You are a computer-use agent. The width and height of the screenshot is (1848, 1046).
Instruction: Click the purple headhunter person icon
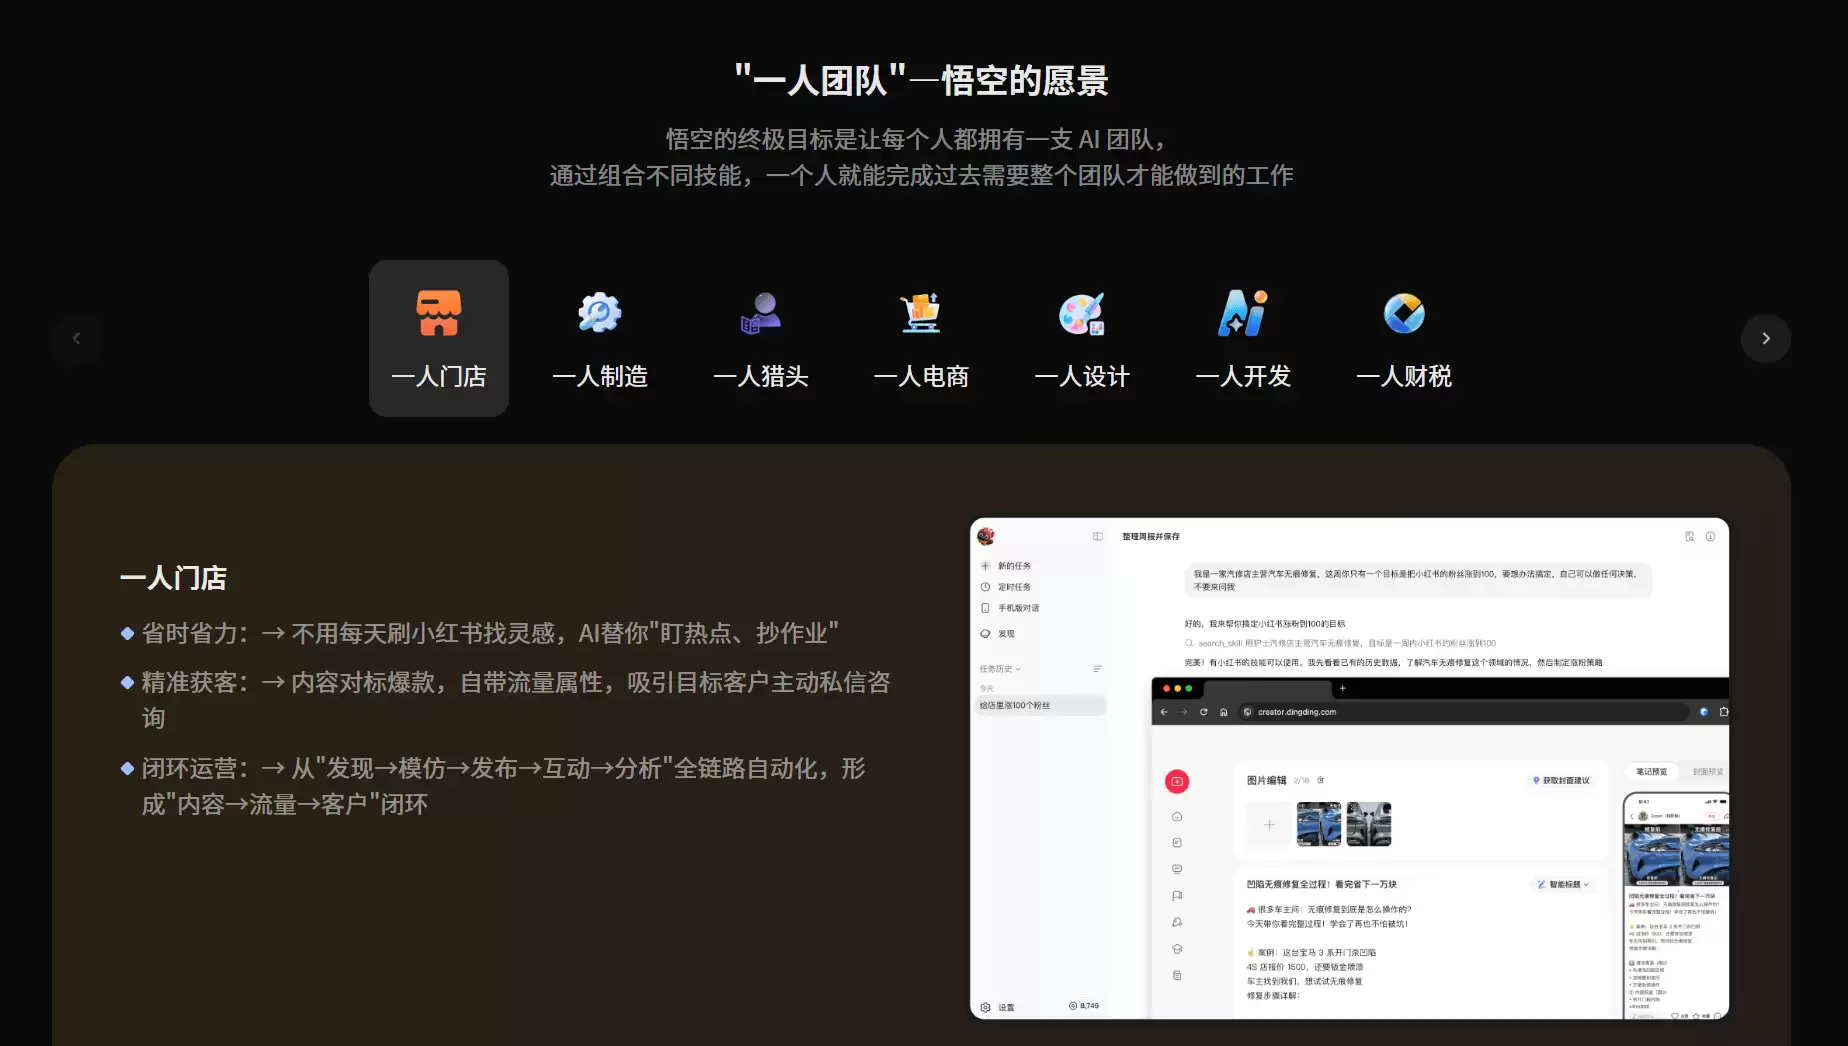(761, 313)
